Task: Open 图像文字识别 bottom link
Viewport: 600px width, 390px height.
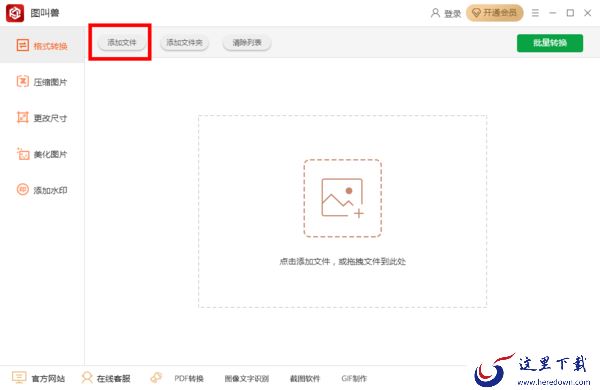Action: pyautogui.click(x=247, y=379)
